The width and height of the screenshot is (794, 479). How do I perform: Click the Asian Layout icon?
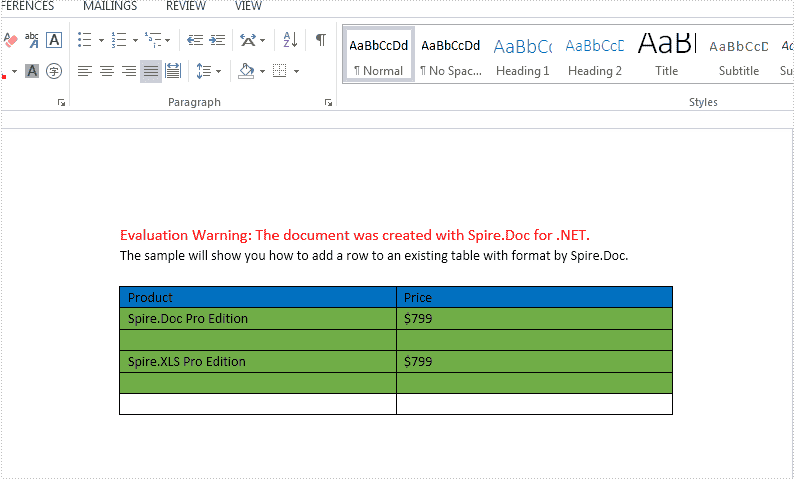pyautogui.click(x=248, y=39)
